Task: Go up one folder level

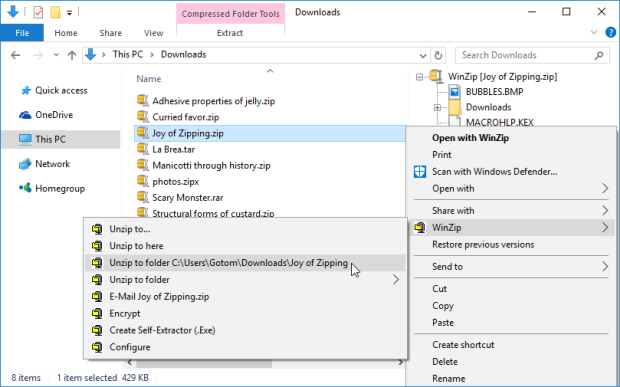Action: click(72, 55)
